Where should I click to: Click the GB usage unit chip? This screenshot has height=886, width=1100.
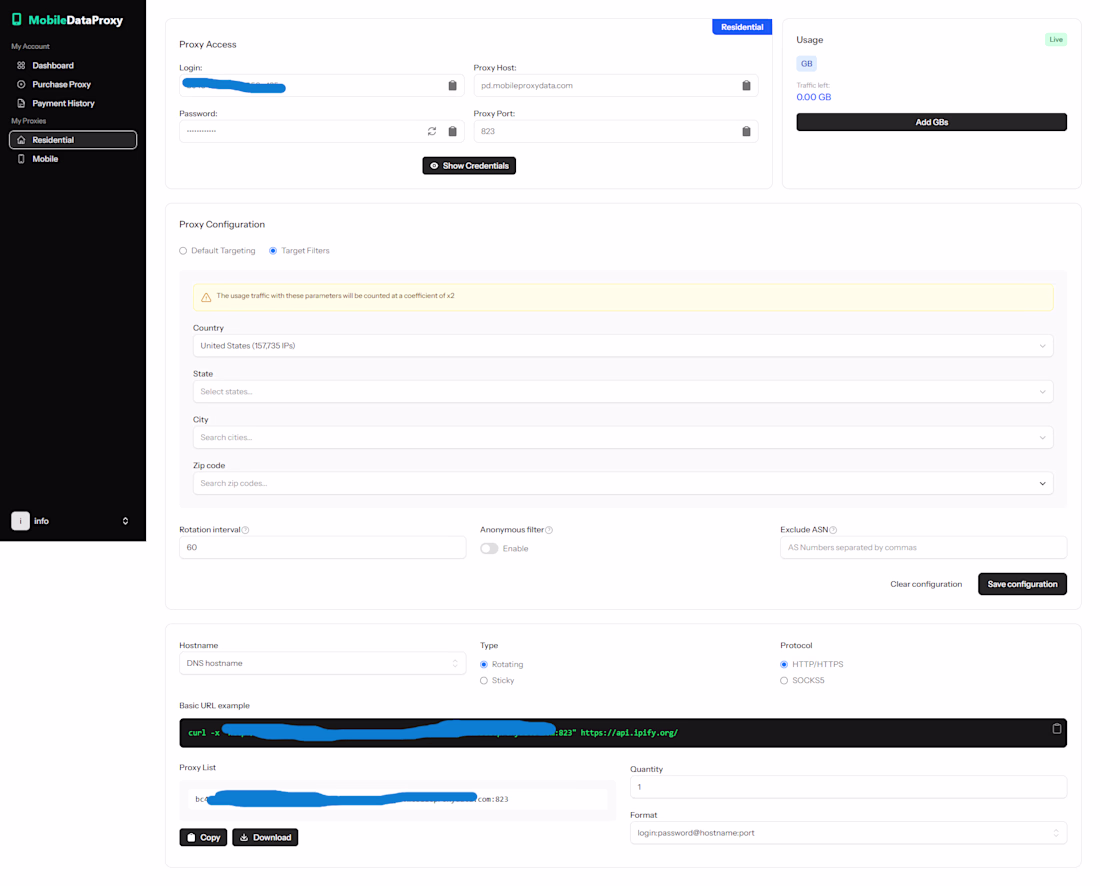tap(807, 64)
